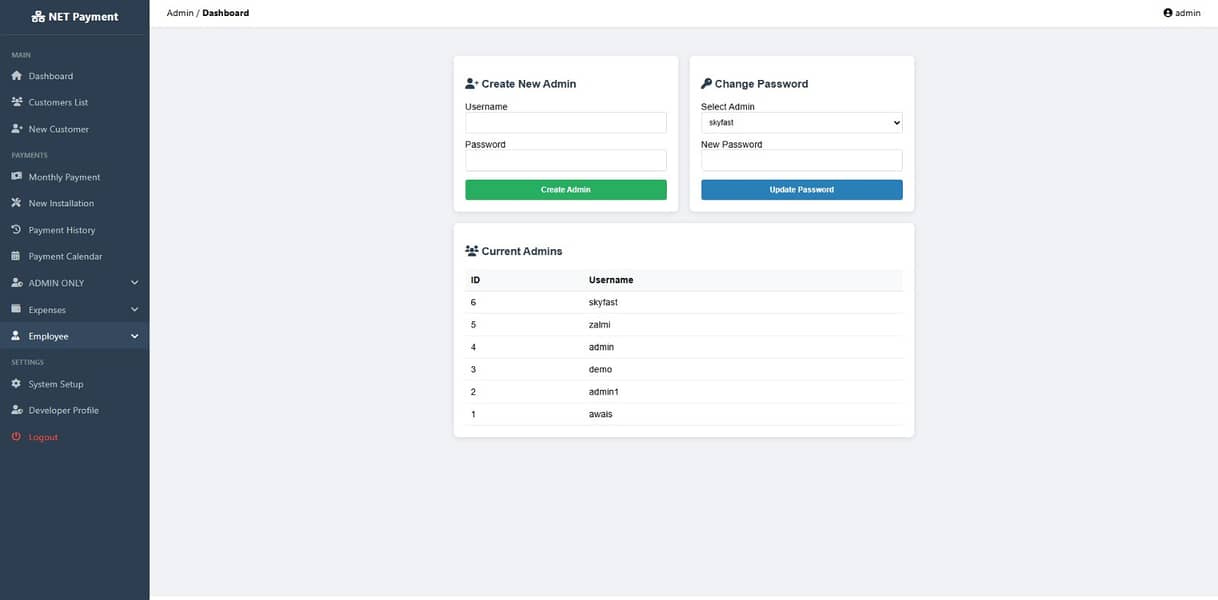Click the Logout link
The height and width of the screenshot is (600, 1218).
pos(43,437)
